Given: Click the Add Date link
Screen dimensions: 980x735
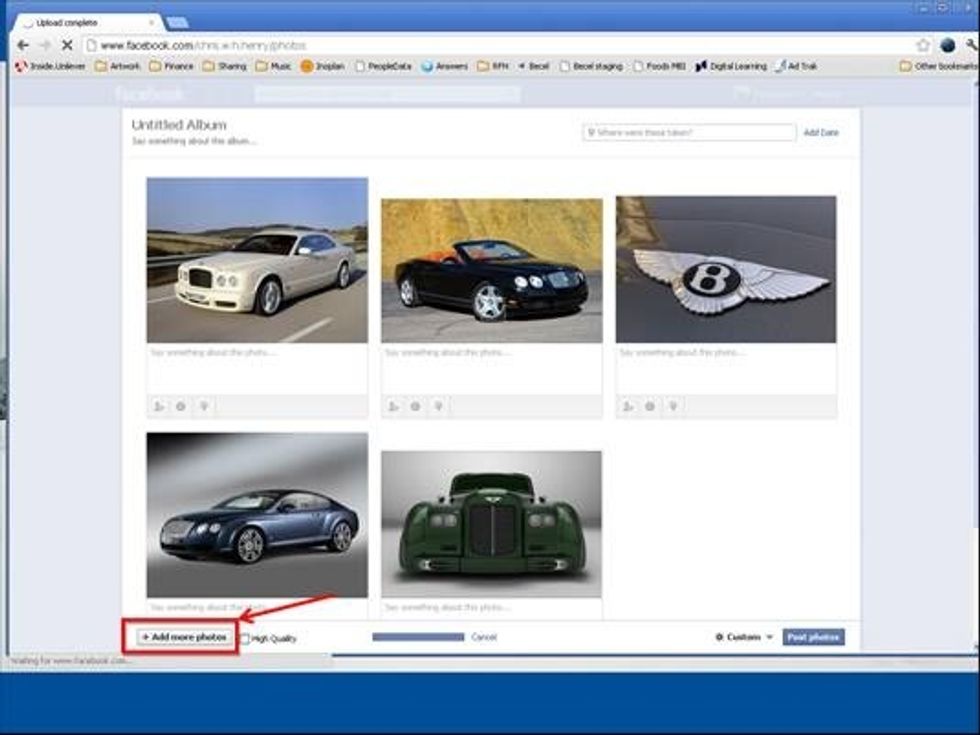Looking at the screenshot, I should pos(821,132).
